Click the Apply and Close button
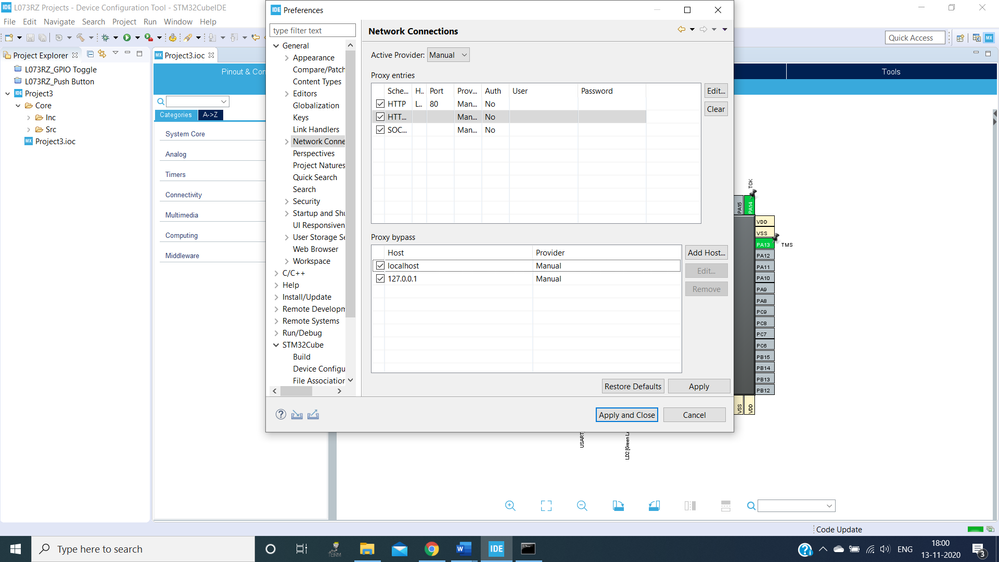Screen dimensions: 999x562 click(626, 415)
